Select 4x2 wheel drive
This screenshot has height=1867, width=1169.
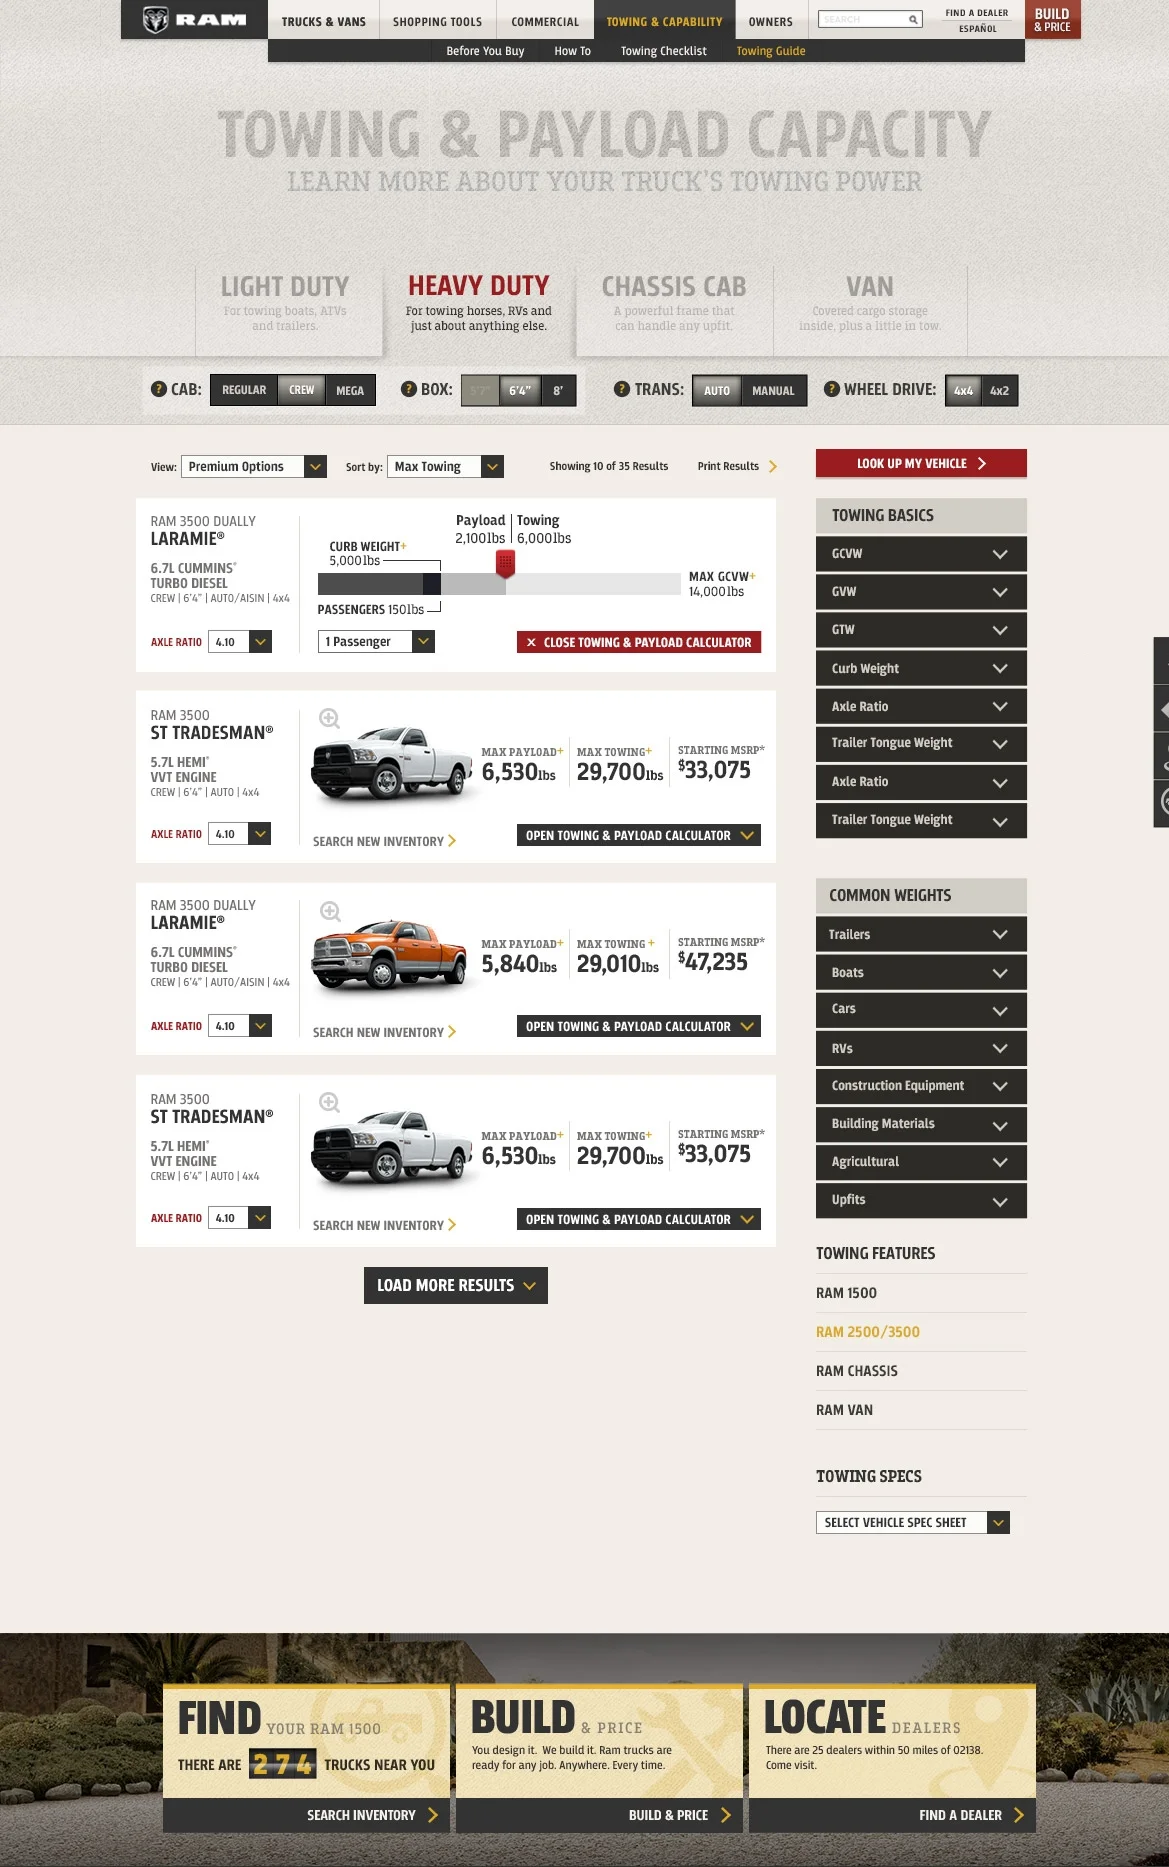[1000, 390]
